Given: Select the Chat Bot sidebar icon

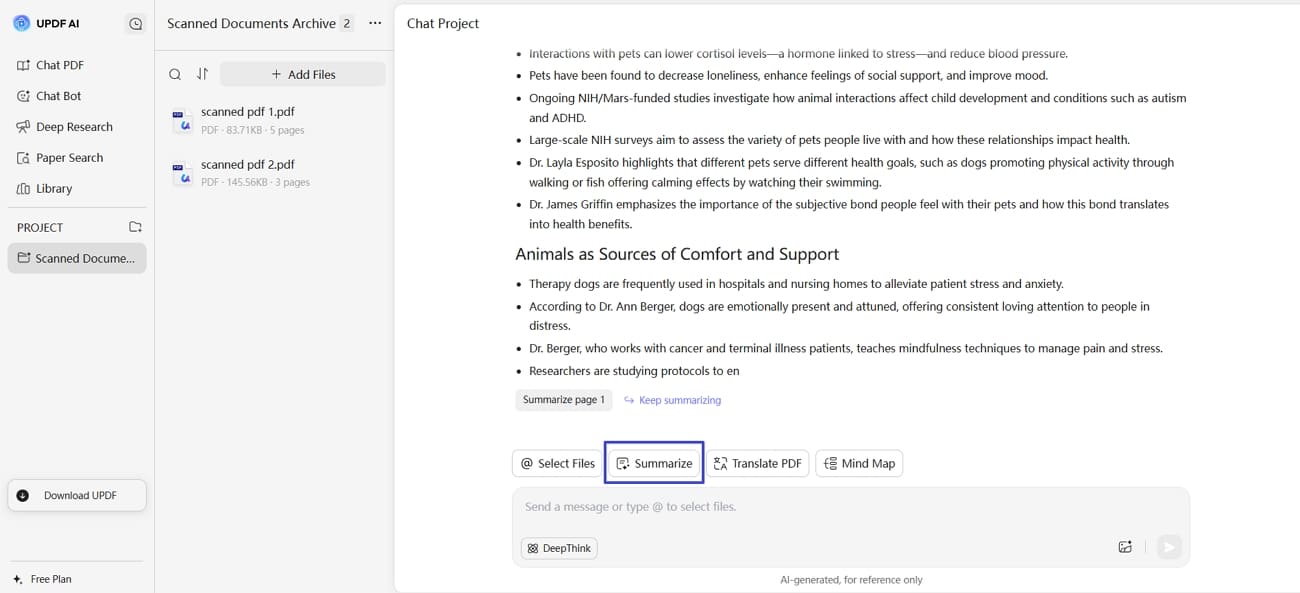Looking at the screenshot, I should 58,95.
